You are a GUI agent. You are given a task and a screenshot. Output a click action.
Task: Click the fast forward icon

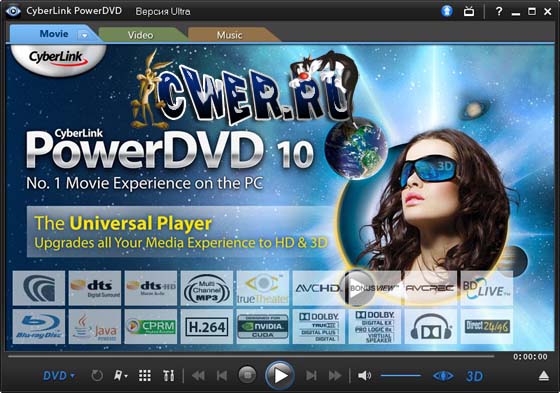coord(335,375)
